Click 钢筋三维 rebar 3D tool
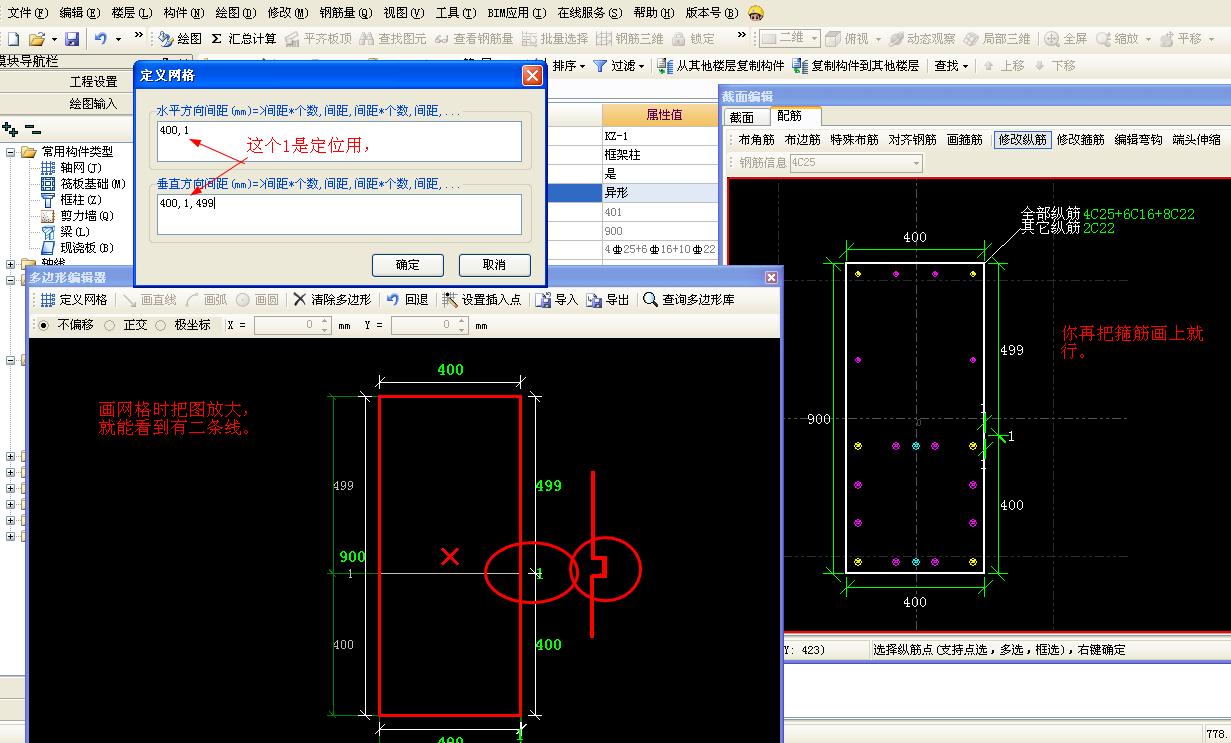The image size is (1231, 743). tap(630, 39)
